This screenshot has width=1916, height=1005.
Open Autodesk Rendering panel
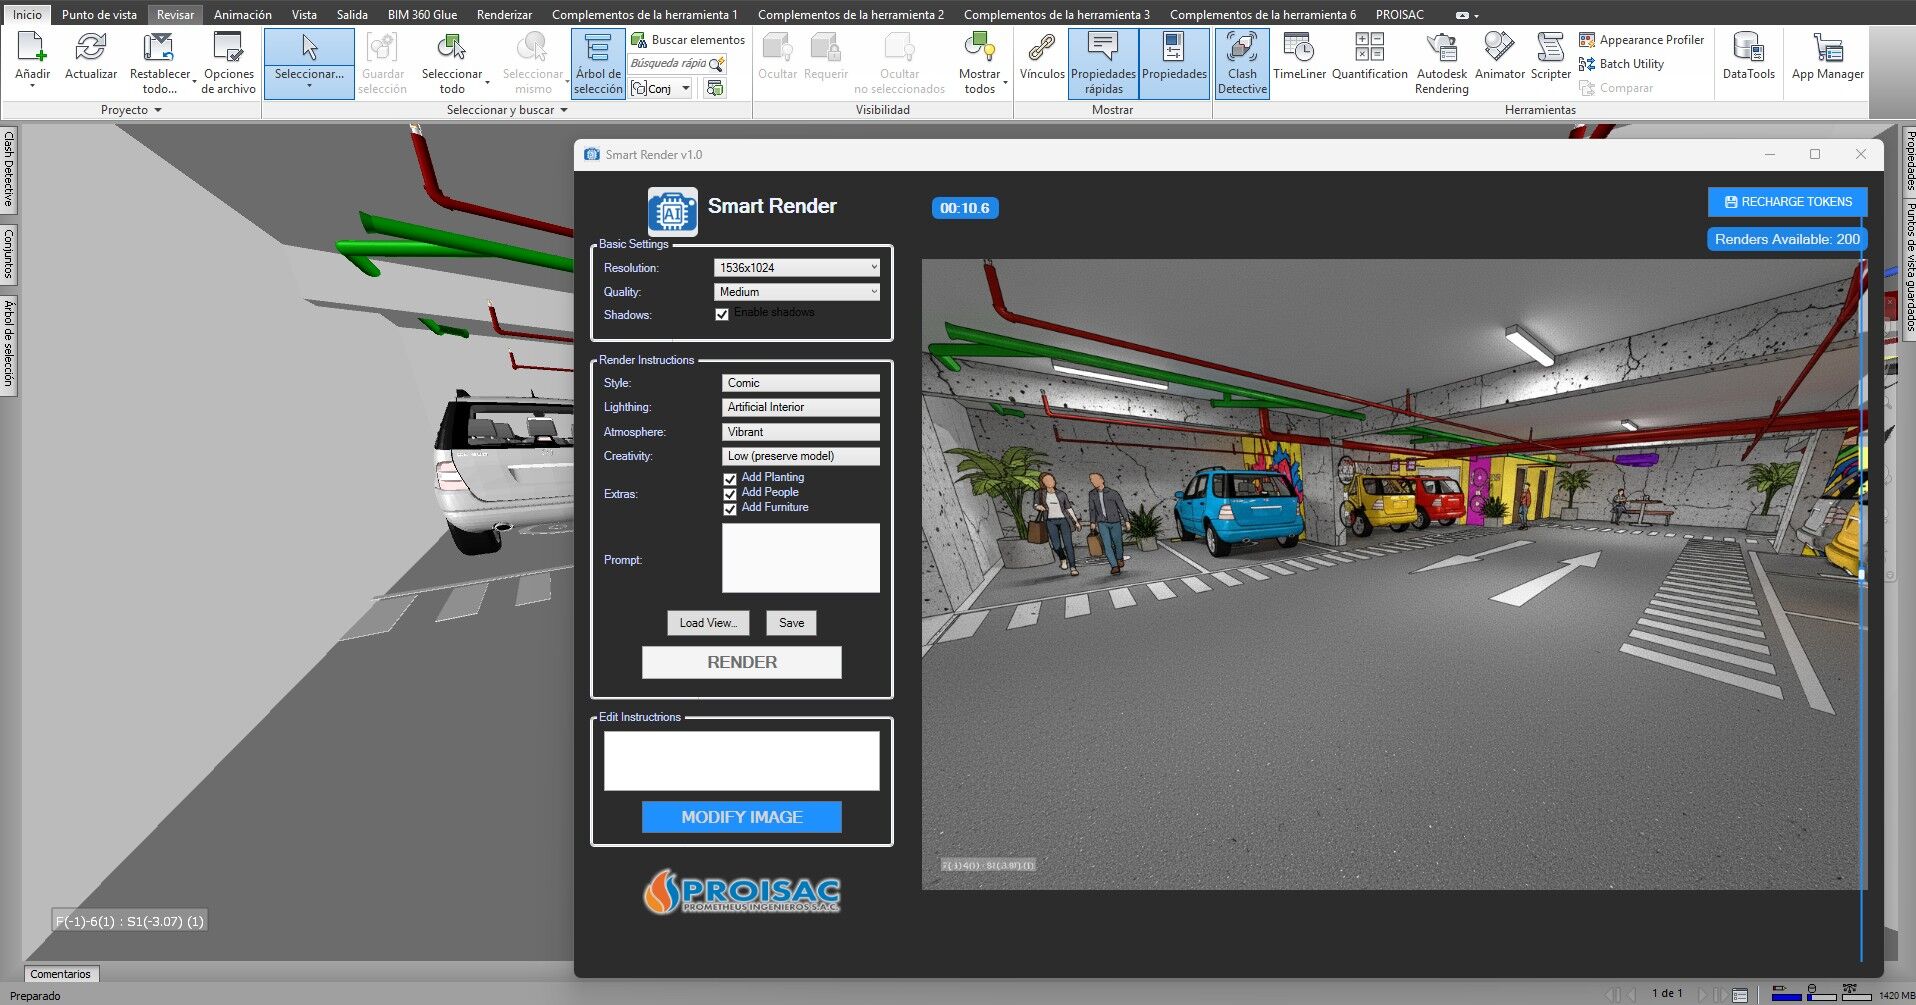(1441, 63)
